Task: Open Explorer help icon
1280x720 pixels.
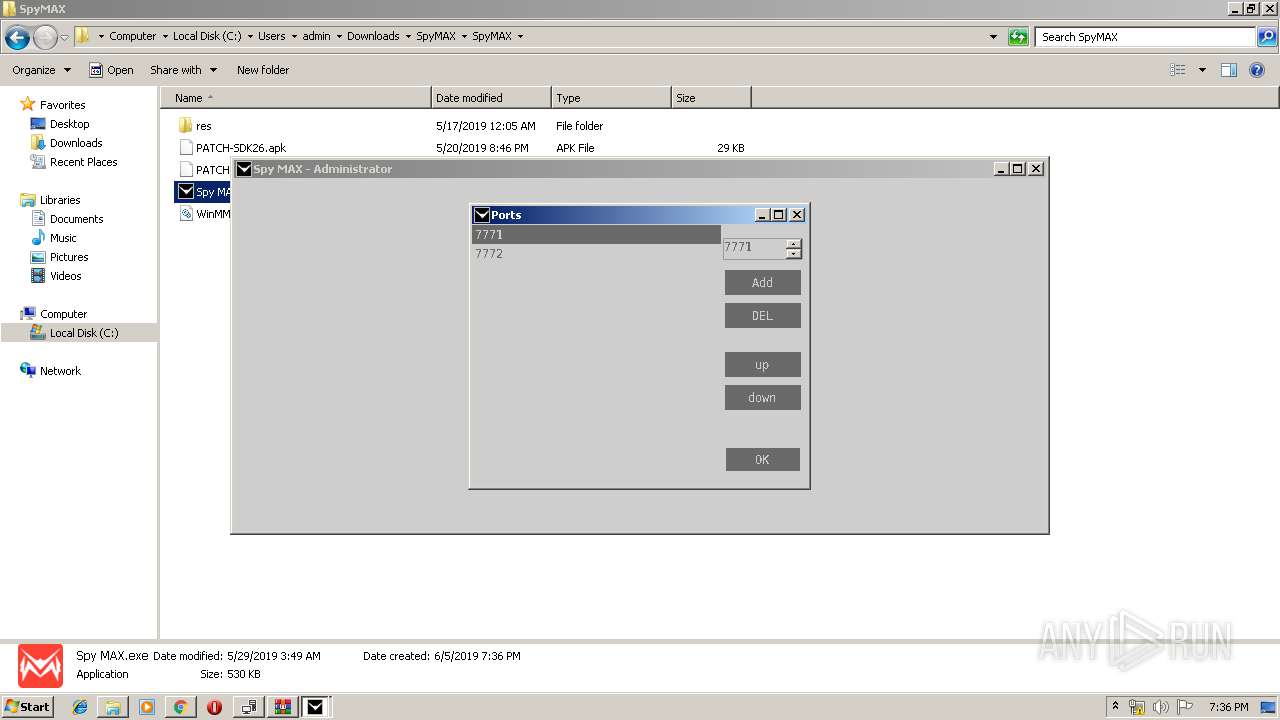Action: coord(1257,70)
